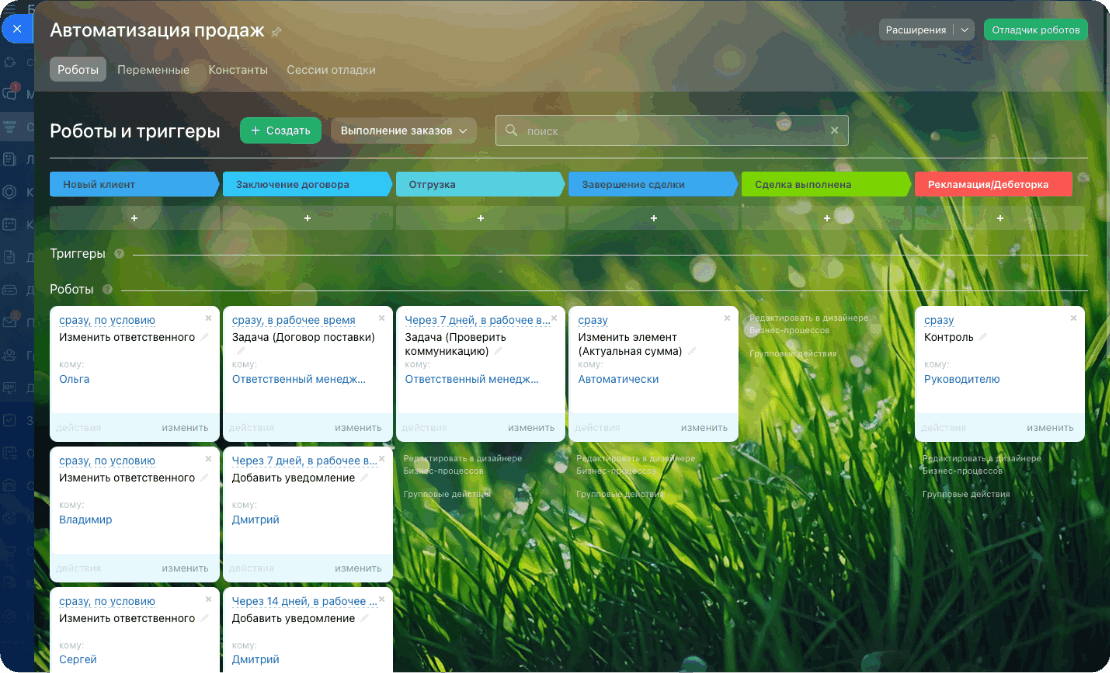Screen dimensions: 1110x673
Task: Open Групповые действия in Рекламация/Дебеторка column
Action: click(966, 494)
